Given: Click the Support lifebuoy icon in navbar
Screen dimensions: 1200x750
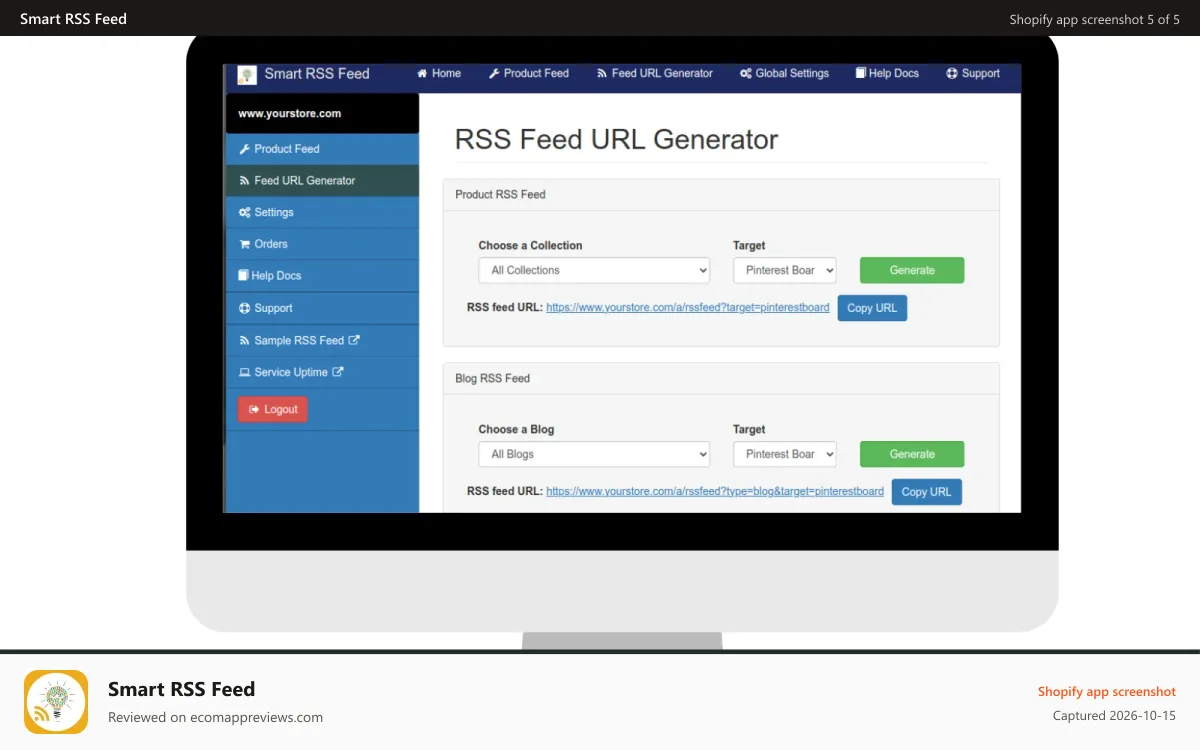Looking at the screenshot, I should tap(952, 74).
